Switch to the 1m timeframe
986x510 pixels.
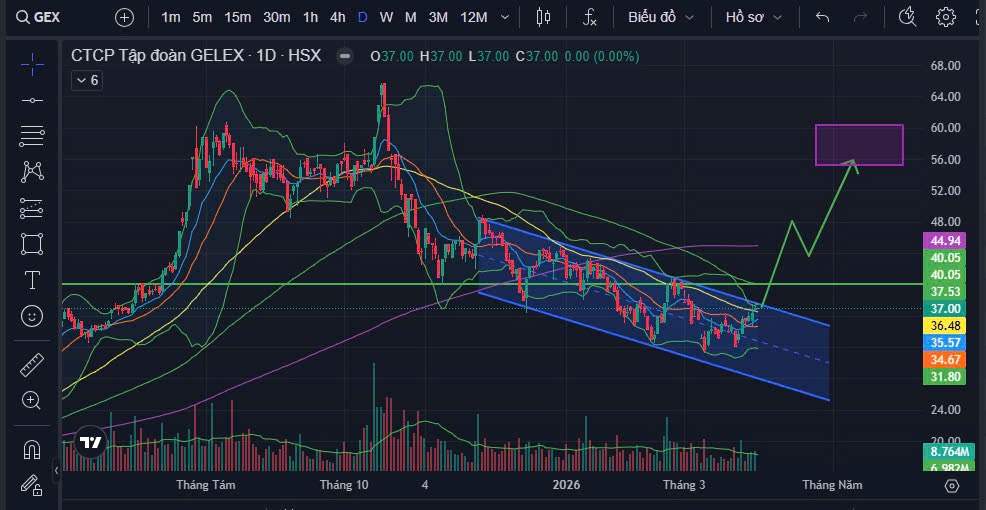(170, 17)
